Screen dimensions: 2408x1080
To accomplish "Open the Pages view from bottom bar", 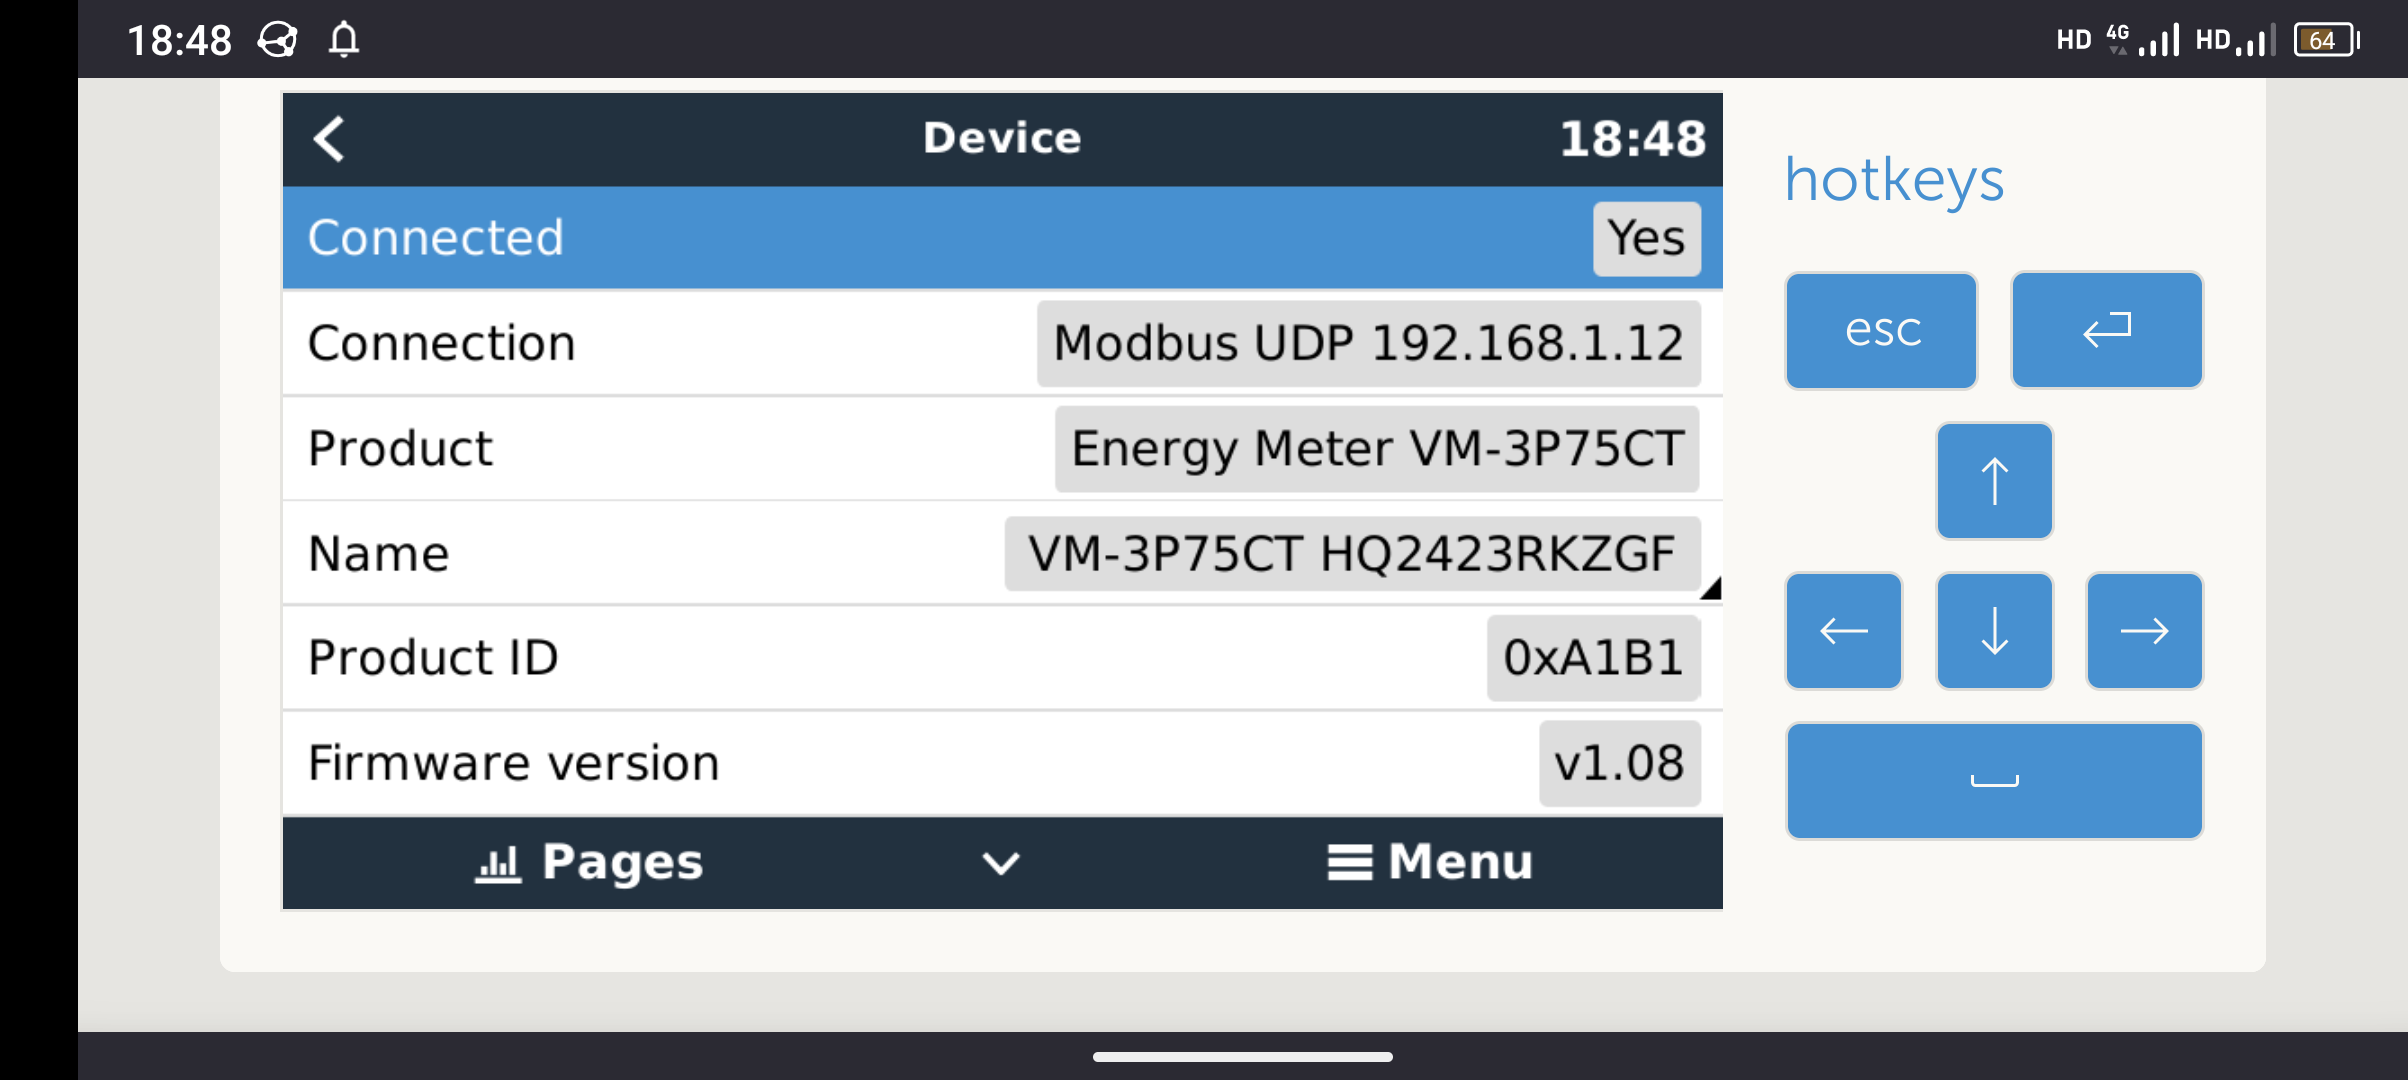I will point(590,862).
